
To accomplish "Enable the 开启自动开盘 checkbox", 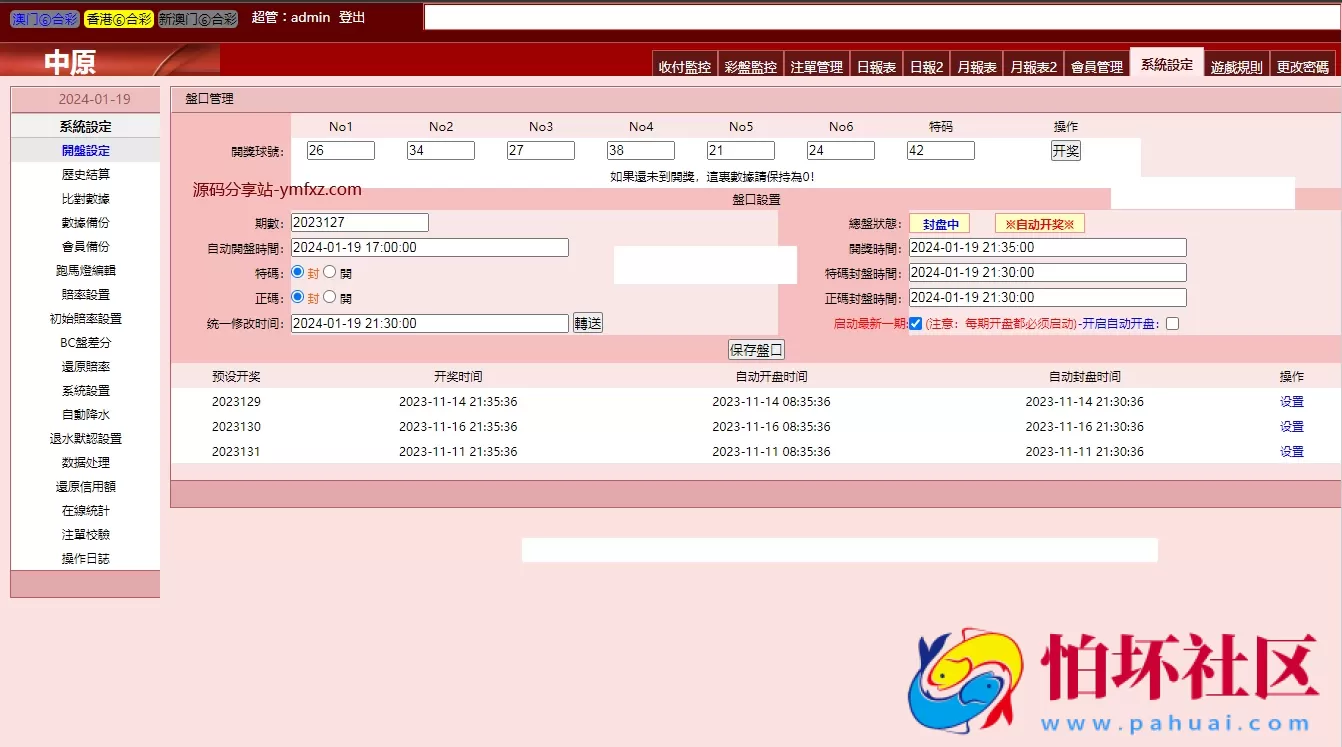I will click(x=1170, y=322).
